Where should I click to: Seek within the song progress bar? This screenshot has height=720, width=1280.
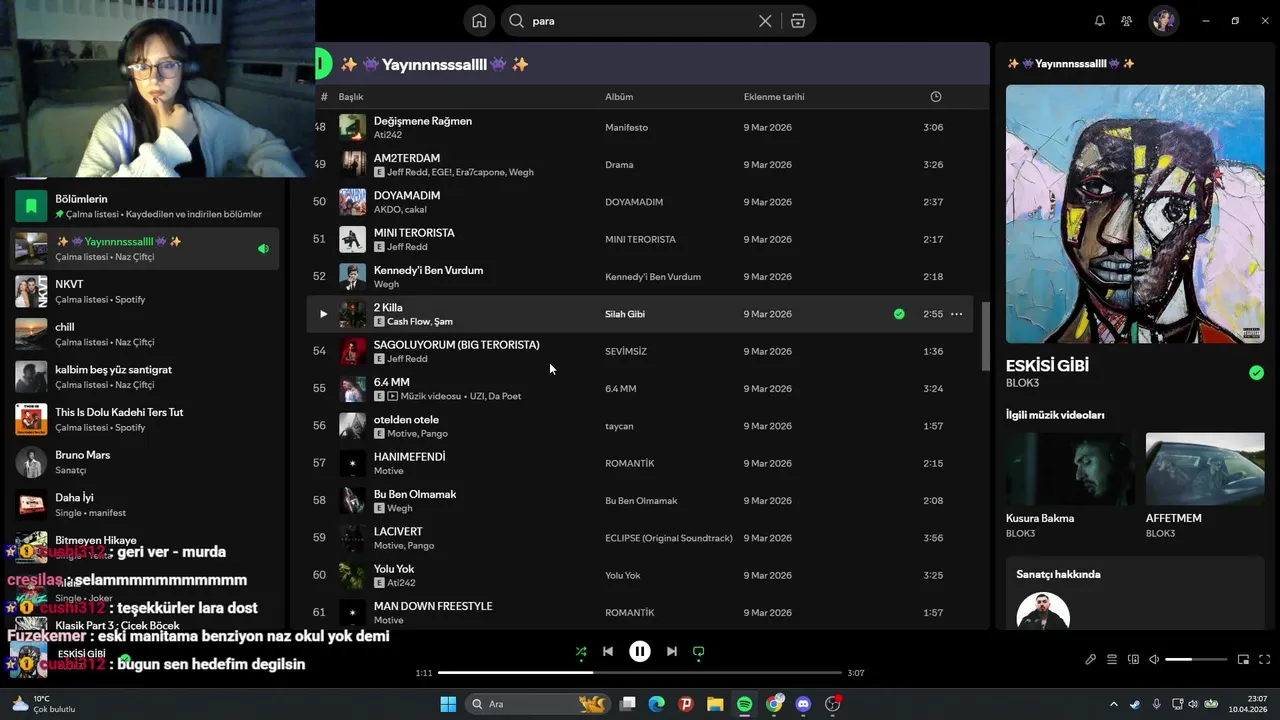coord(640,673)
